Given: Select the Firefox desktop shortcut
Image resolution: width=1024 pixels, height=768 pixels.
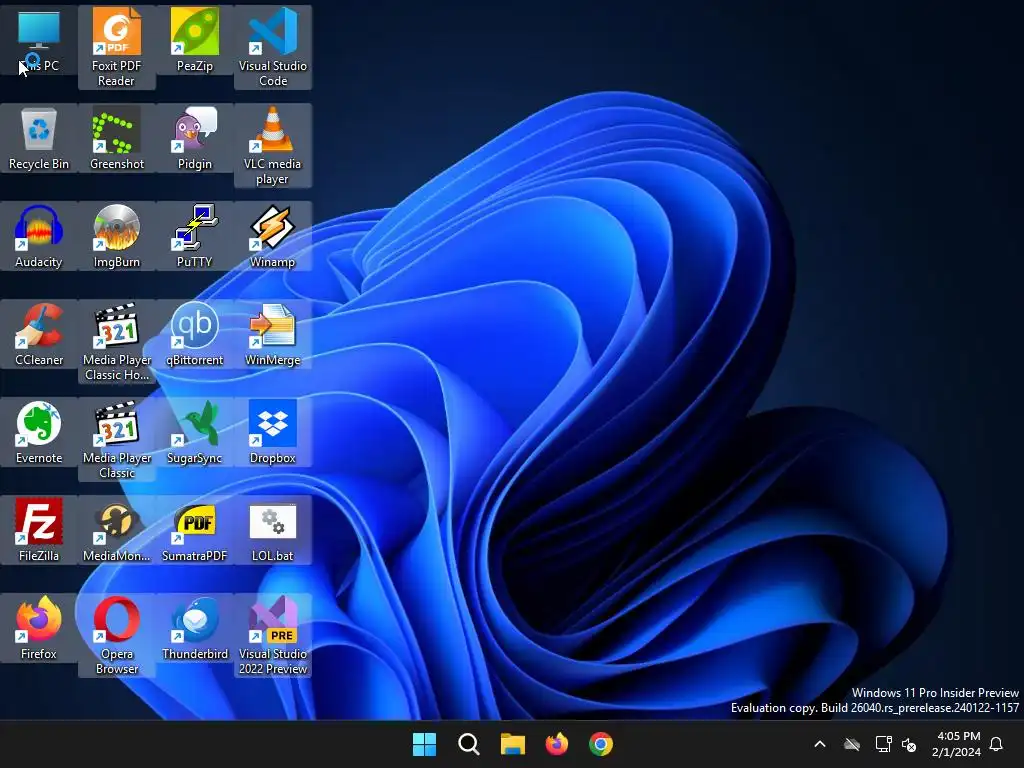Looking at the screenshot, I should 39,628.
